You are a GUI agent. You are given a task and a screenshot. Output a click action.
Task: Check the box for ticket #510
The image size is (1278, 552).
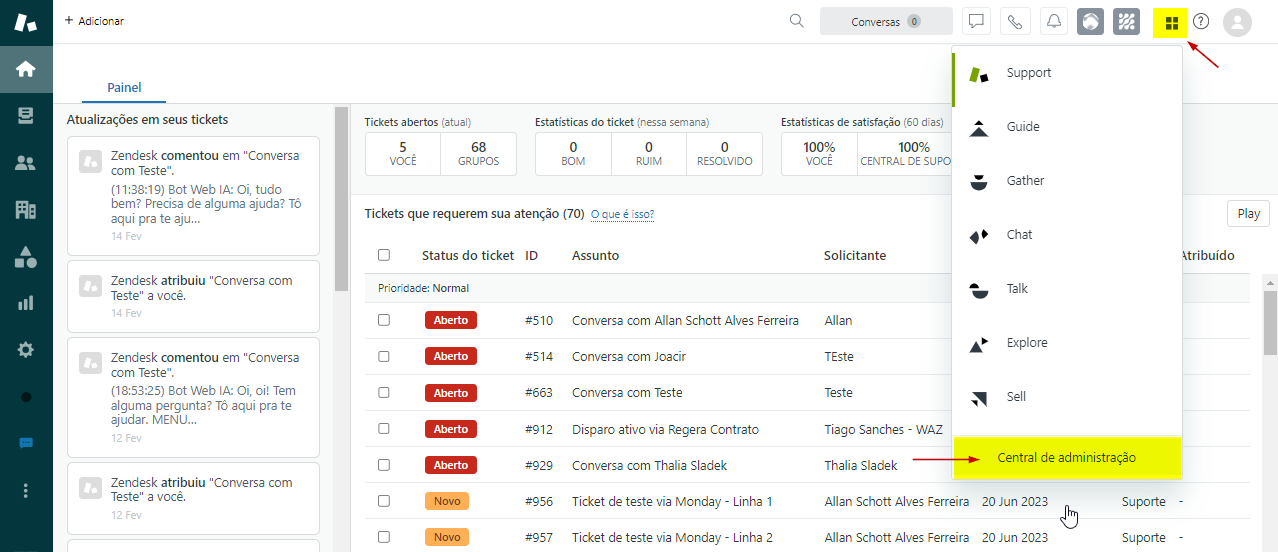(x=384, y=321)
